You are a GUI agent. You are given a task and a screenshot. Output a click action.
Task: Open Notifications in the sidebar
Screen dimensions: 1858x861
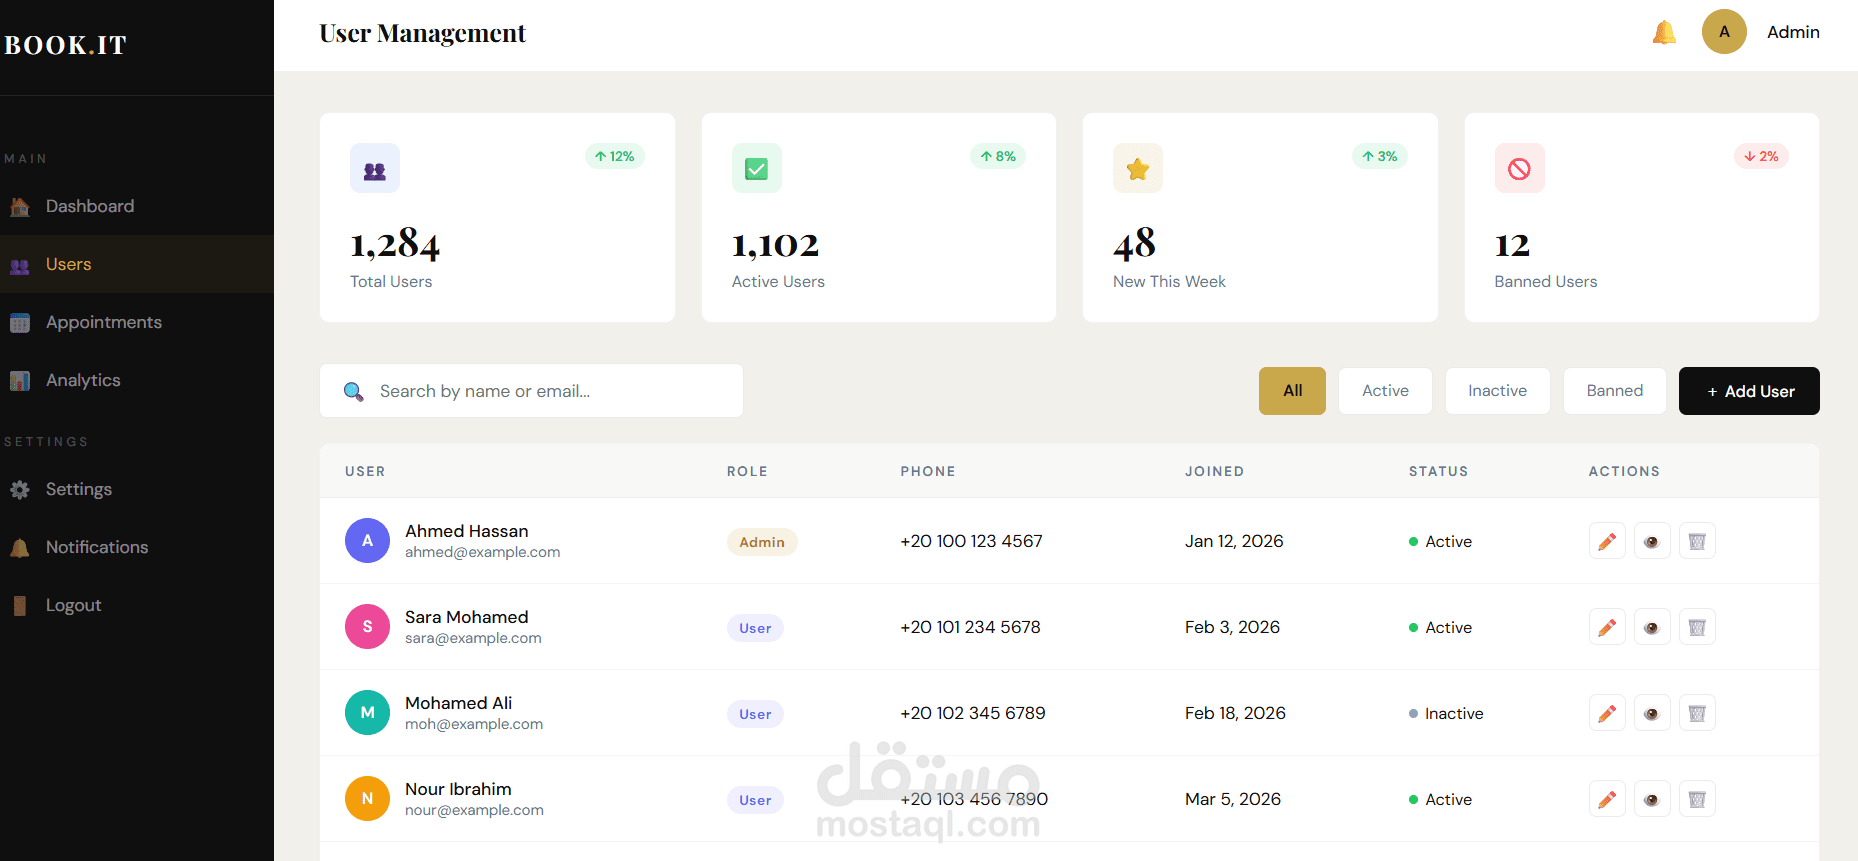pos(137,547)
